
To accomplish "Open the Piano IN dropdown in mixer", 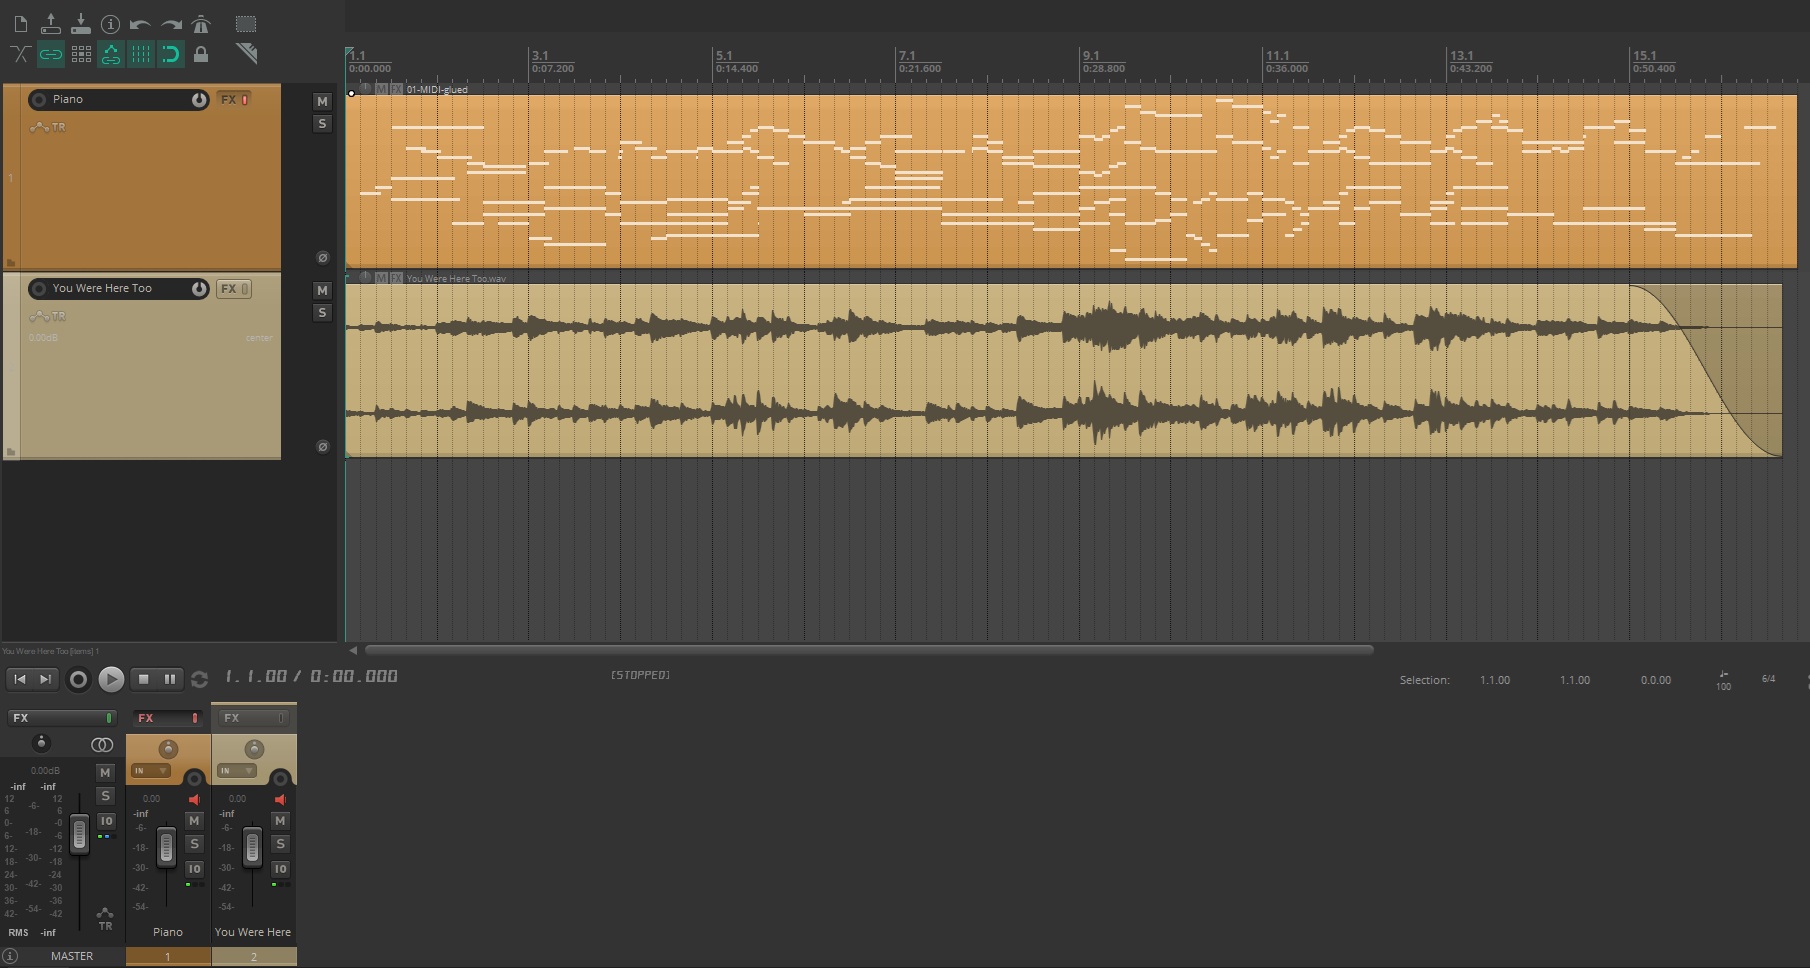I will tap(151, 771).
